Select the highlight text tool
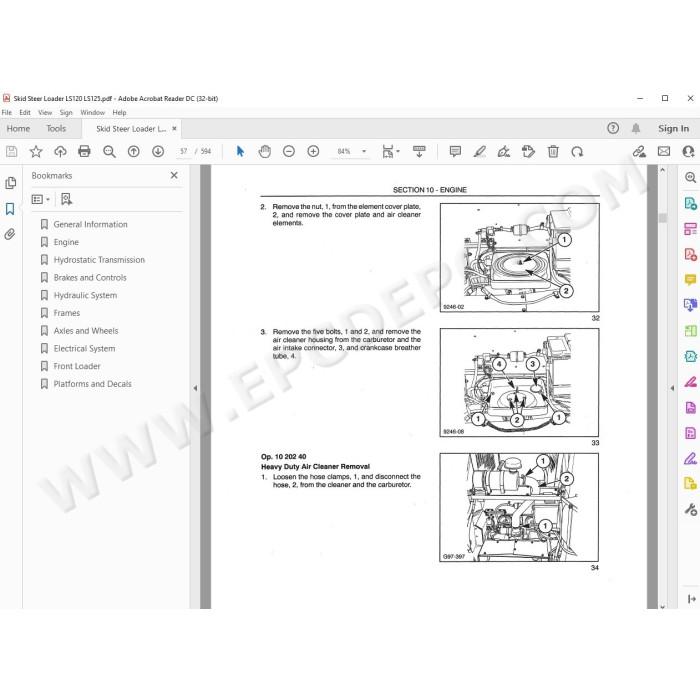Screen dimensions: 700x700 (x=479, y=152)
